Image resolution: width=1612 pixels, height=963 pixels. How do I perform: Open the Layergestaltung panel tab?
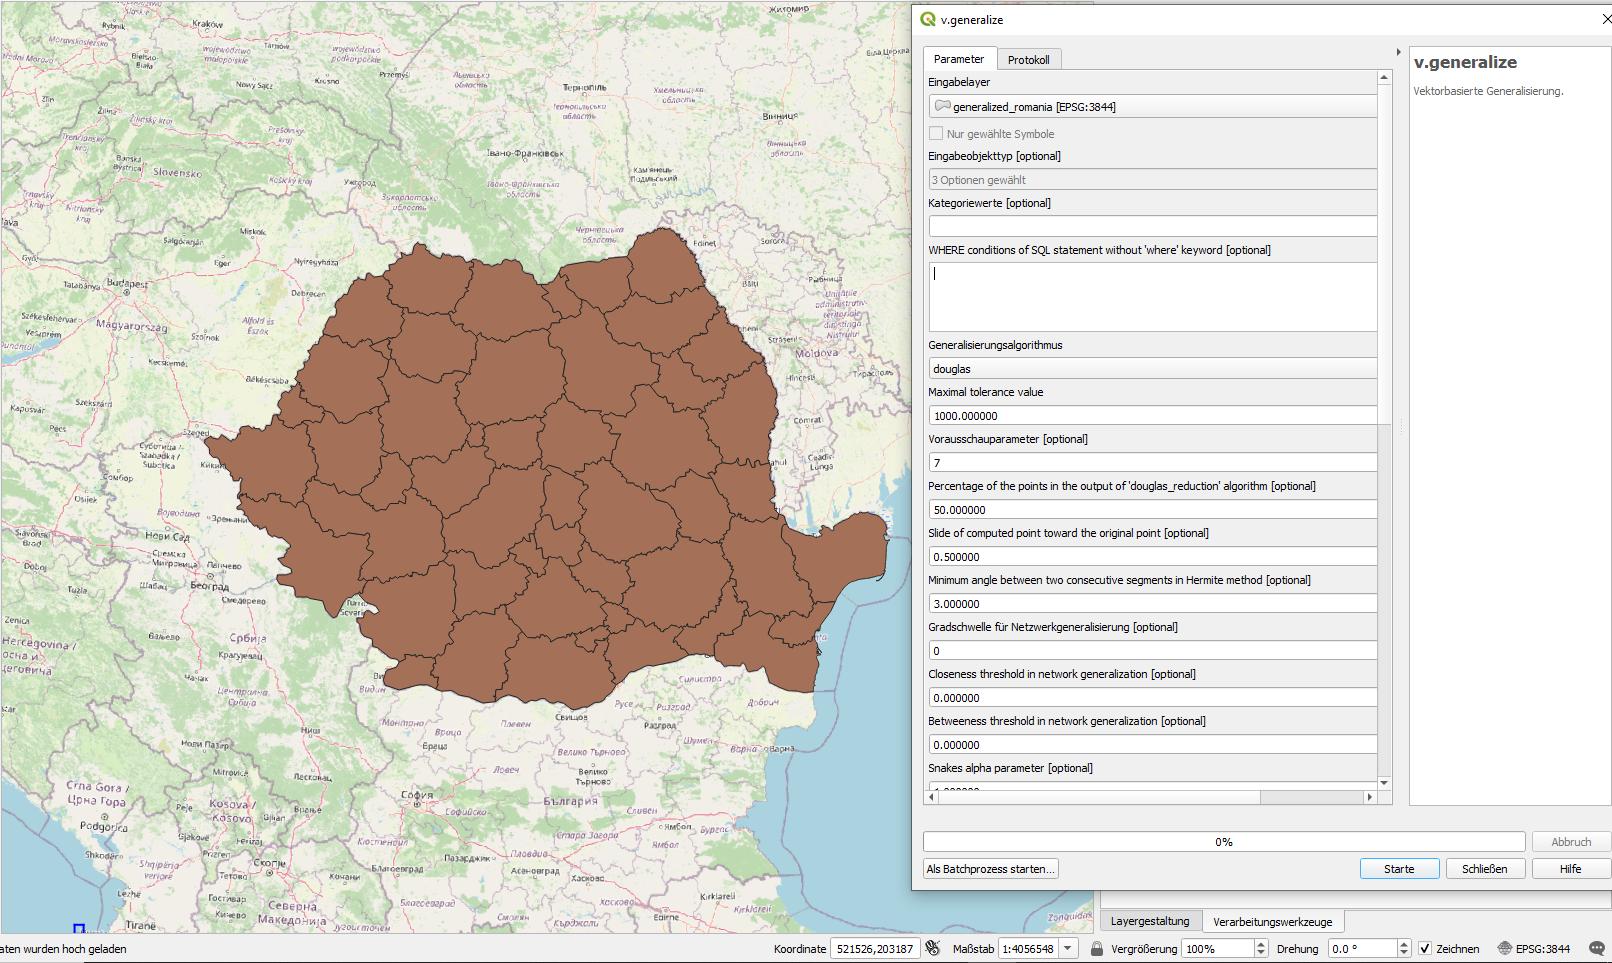1150,921
